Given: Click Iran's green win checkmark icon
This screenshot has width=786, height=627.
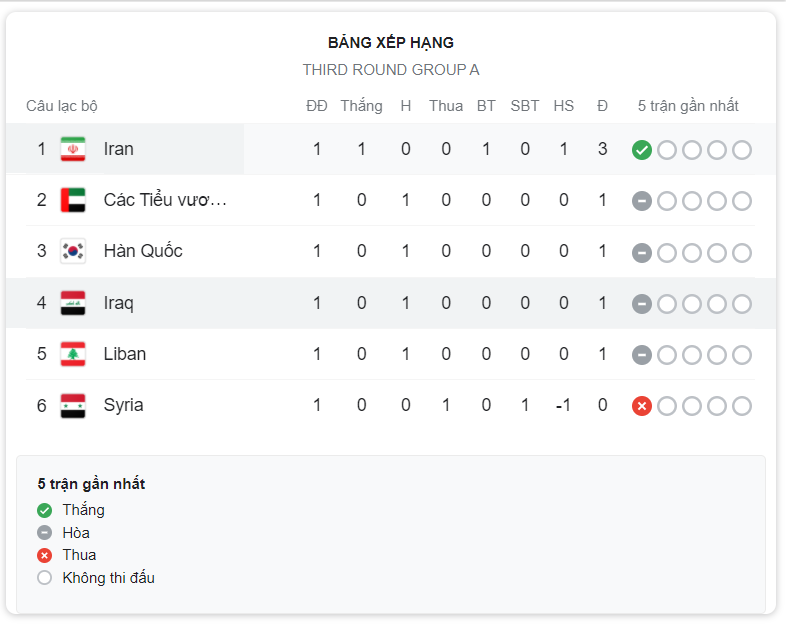Looking at the screenshot, I should point(642,150).
